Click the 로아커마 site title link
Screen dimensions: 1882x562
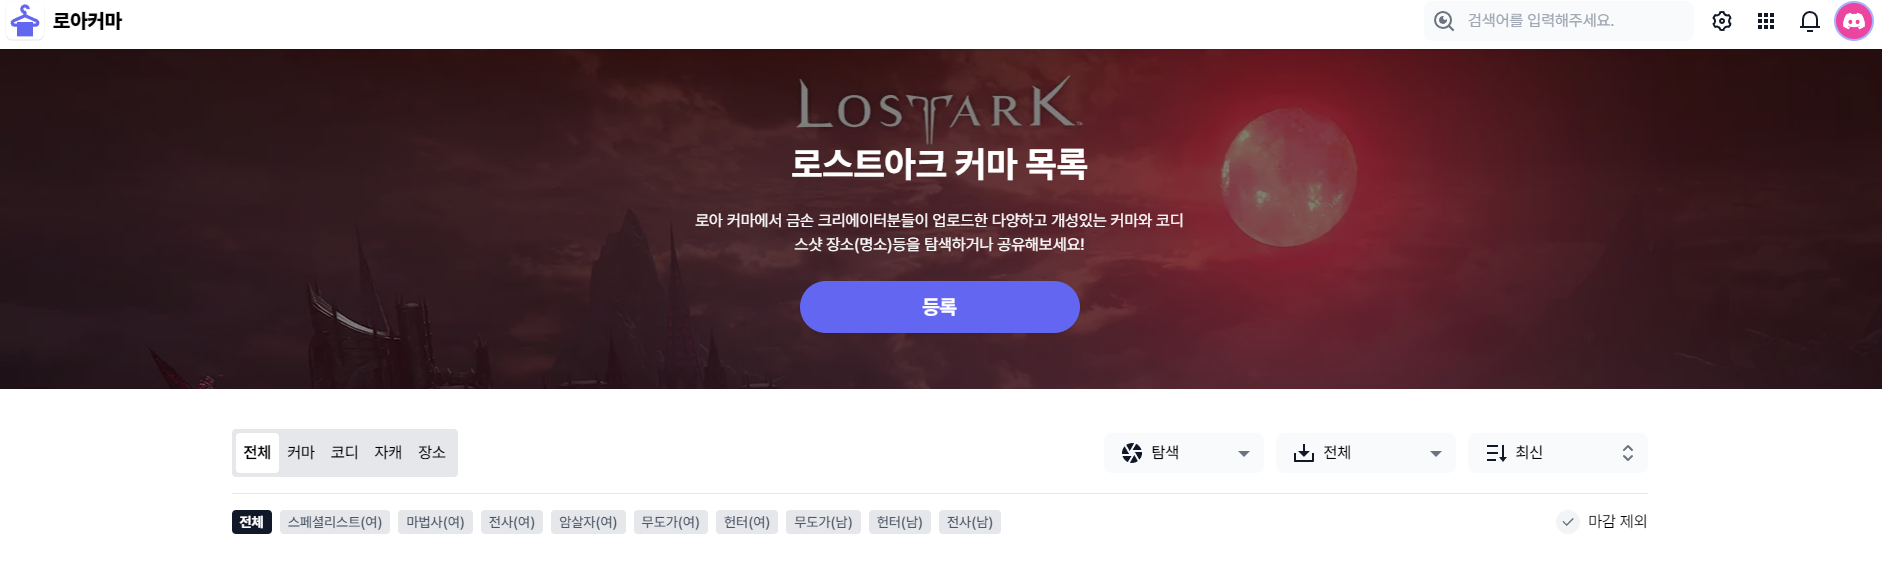[87, 21]
